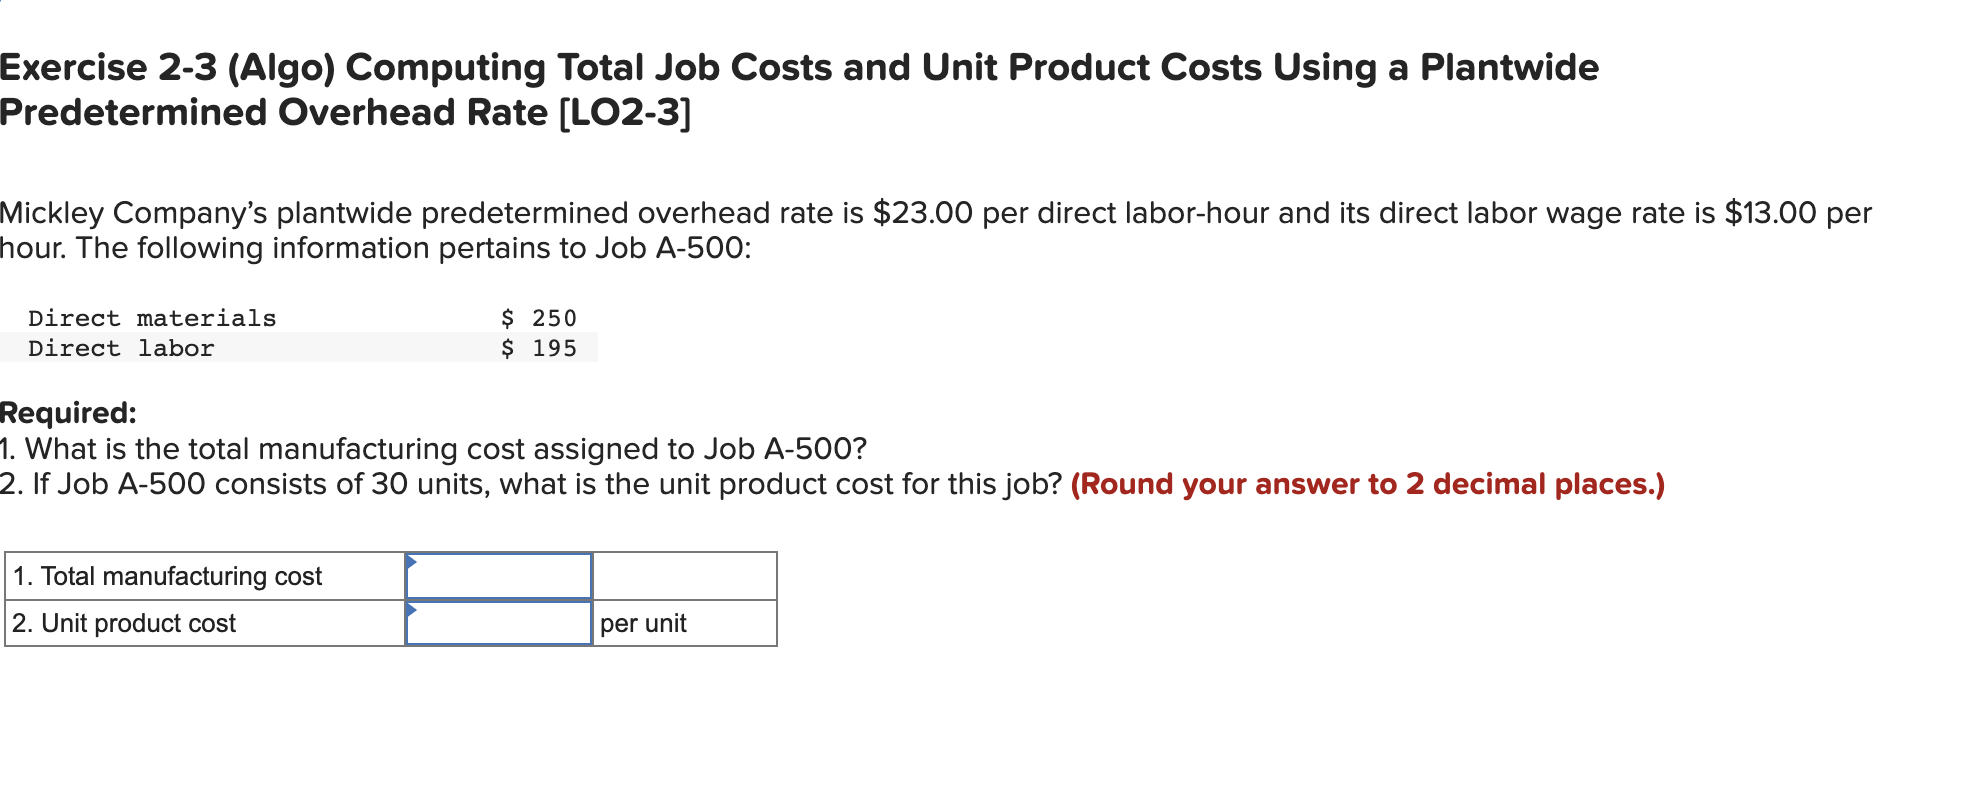The image size is (1978, 808).
Task: Select the '$ 250' value for Direct materials
Action: coord(539,318)
